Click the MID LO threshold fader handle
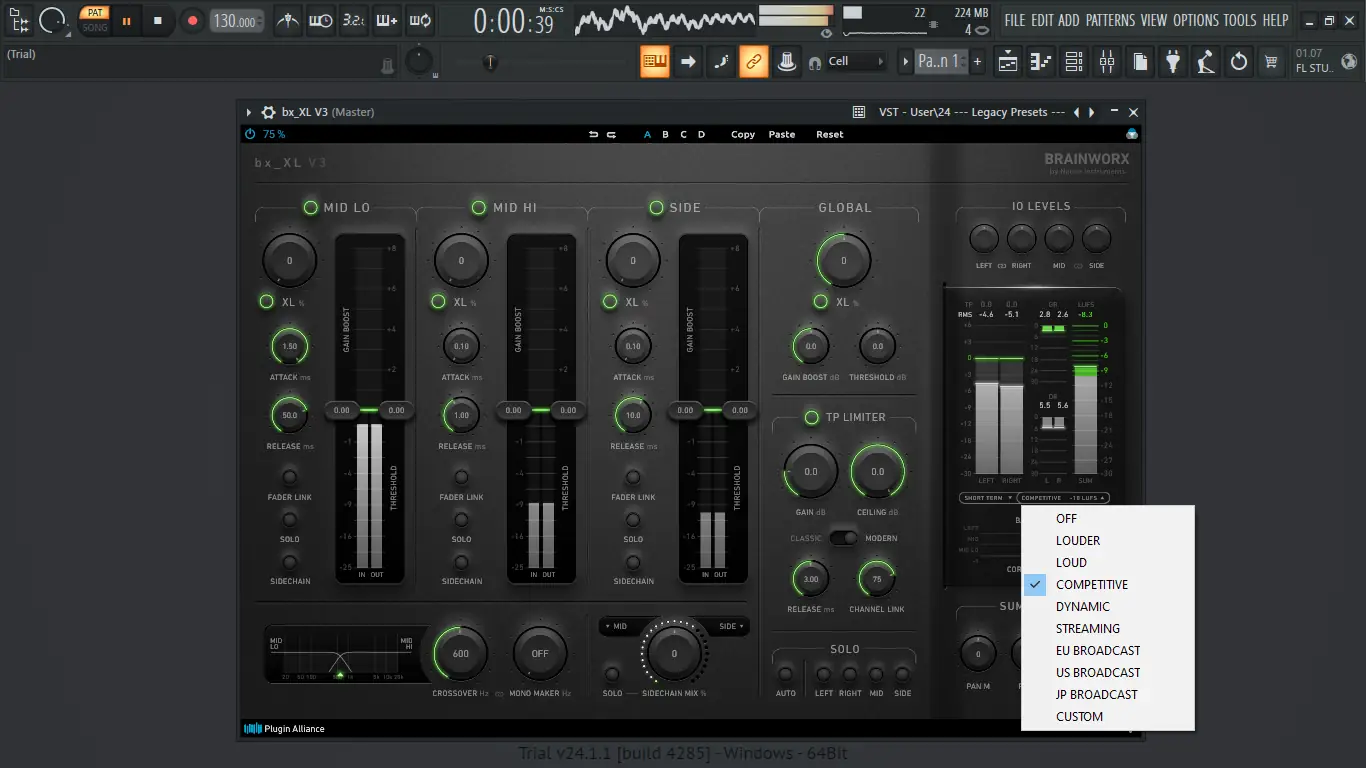Screen dimensions: 1366x768 click(396, 410)
